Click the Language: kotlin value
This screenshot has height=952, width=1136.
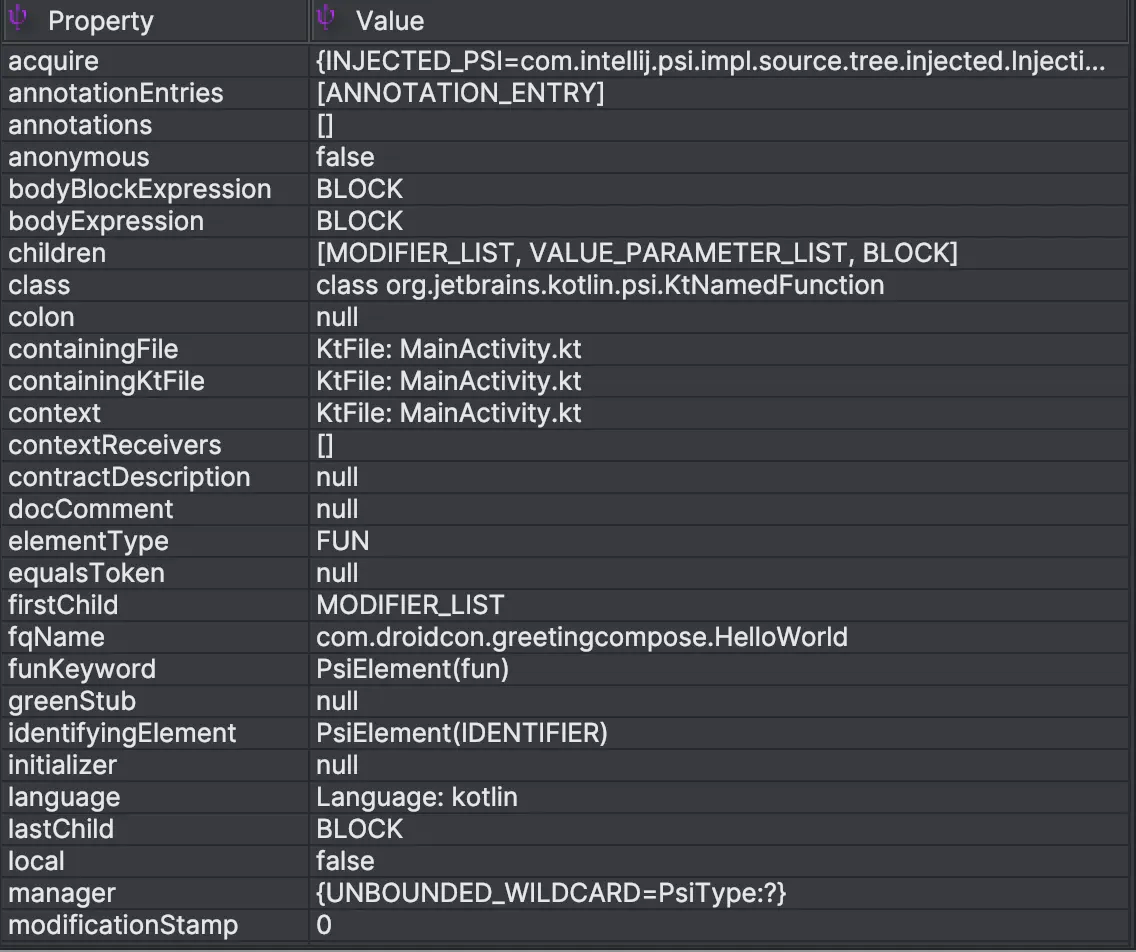tap(417, 797)
